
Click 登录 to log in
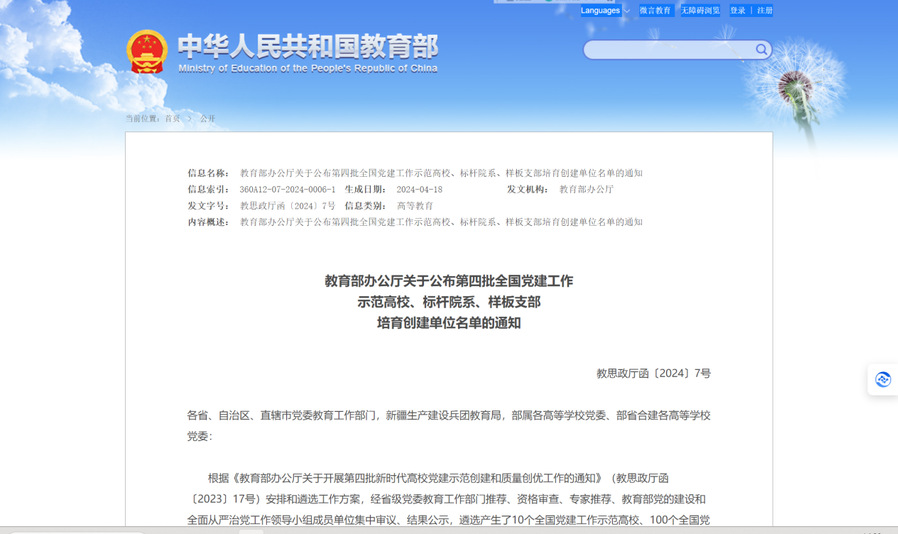[x=738, y=10]
